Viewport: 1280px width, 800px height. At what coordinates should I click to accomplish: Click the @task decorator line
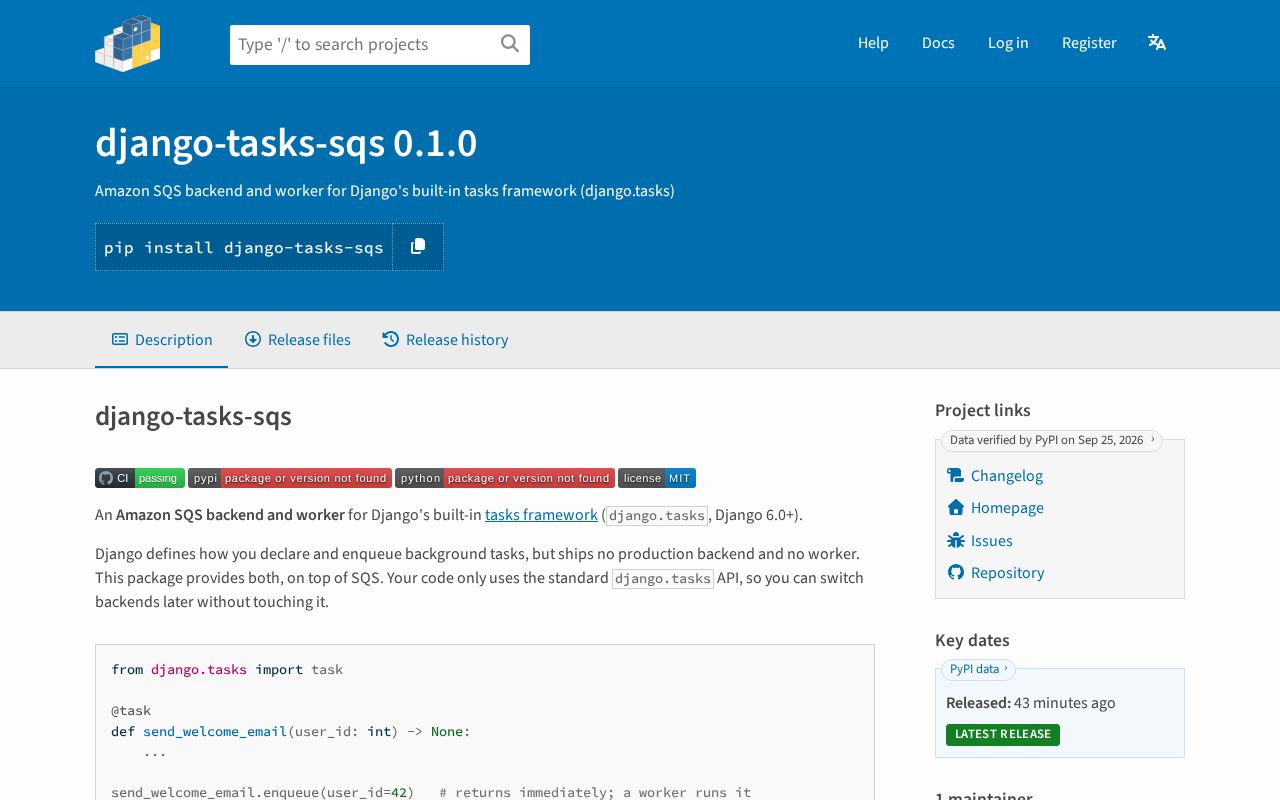tap(131, 711)
